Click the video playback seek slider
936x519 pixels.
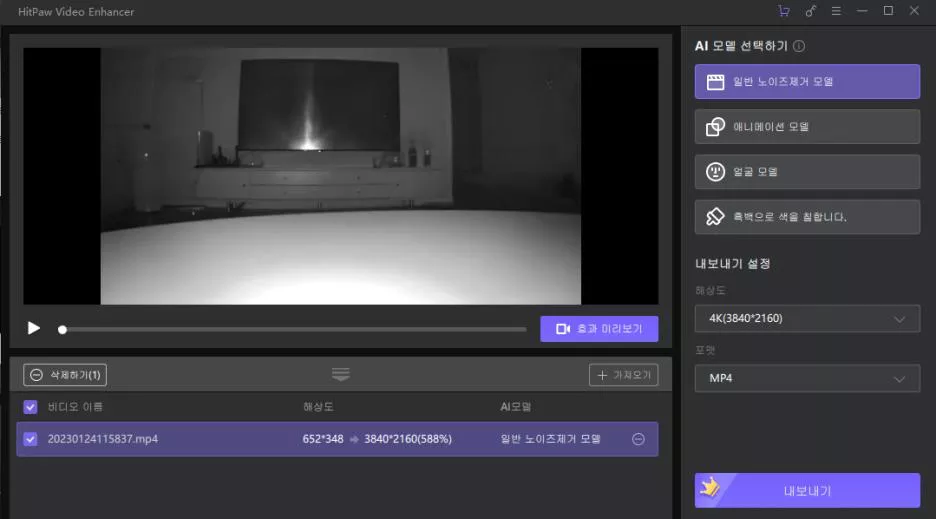pos(292,329)
